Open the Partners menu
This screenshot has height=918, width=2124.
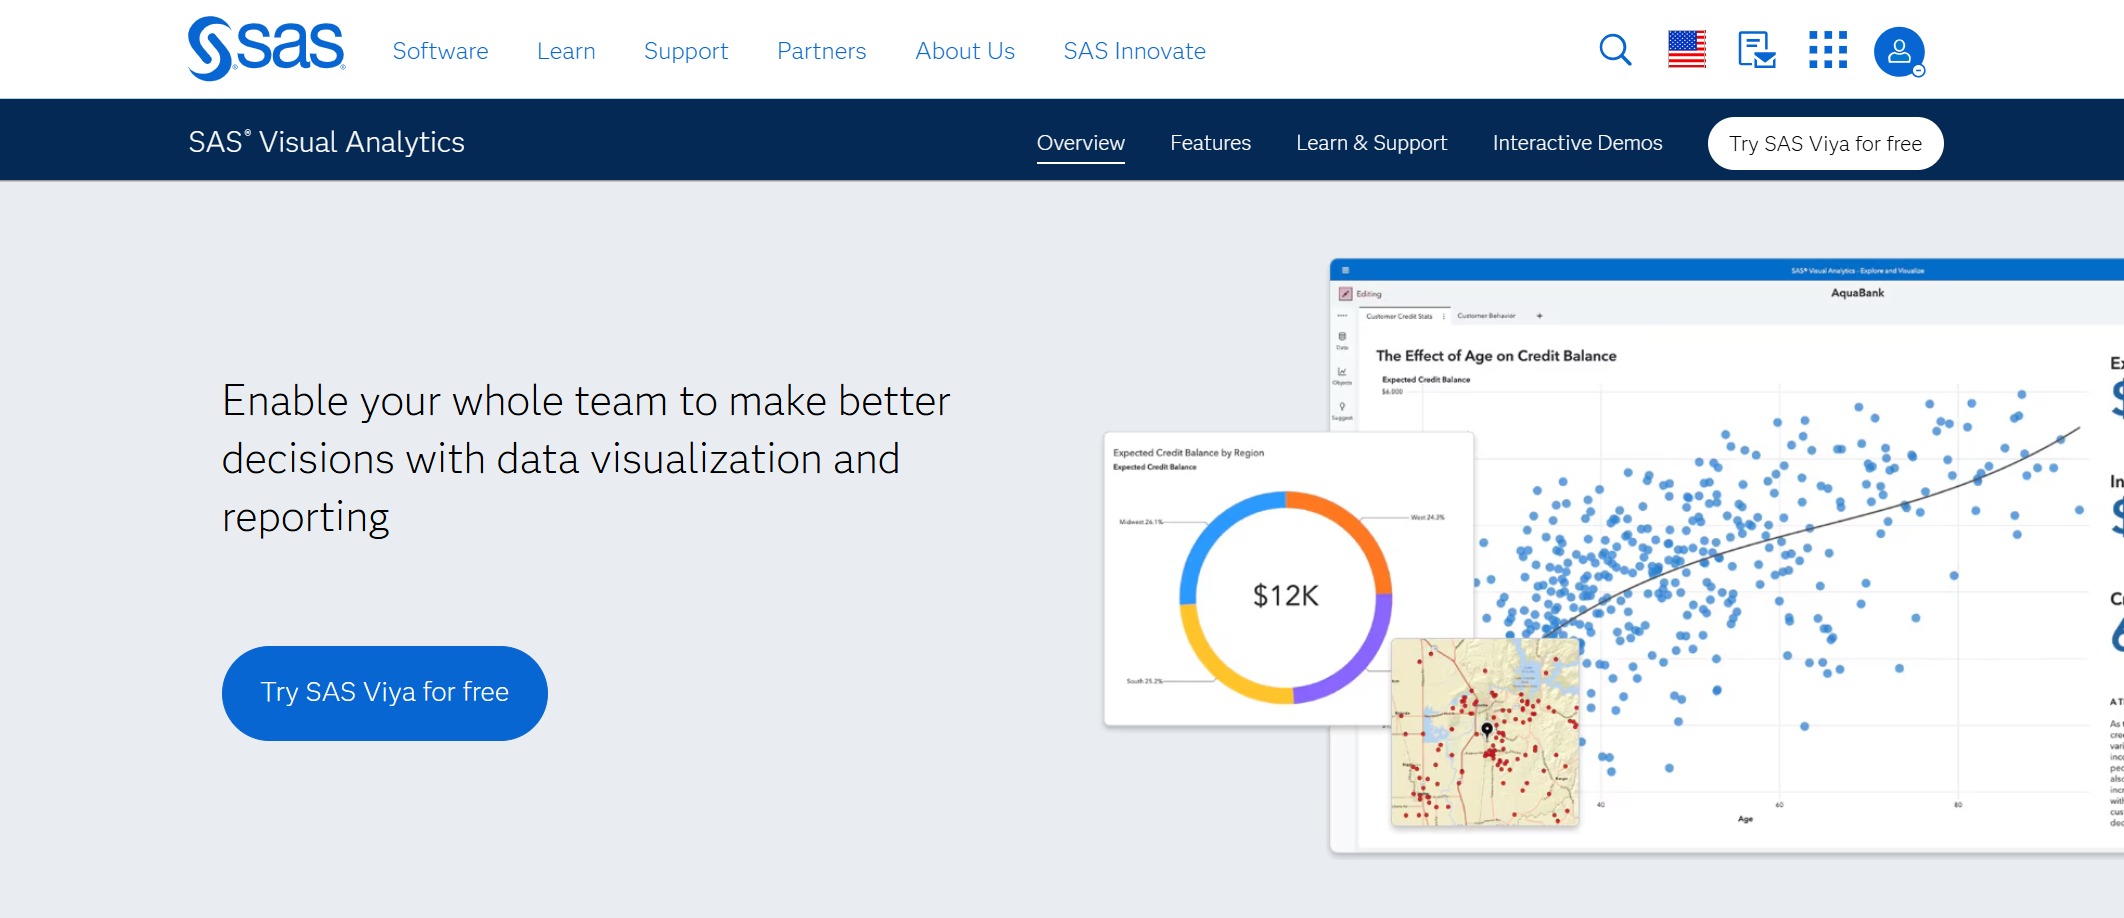(821, 50)
